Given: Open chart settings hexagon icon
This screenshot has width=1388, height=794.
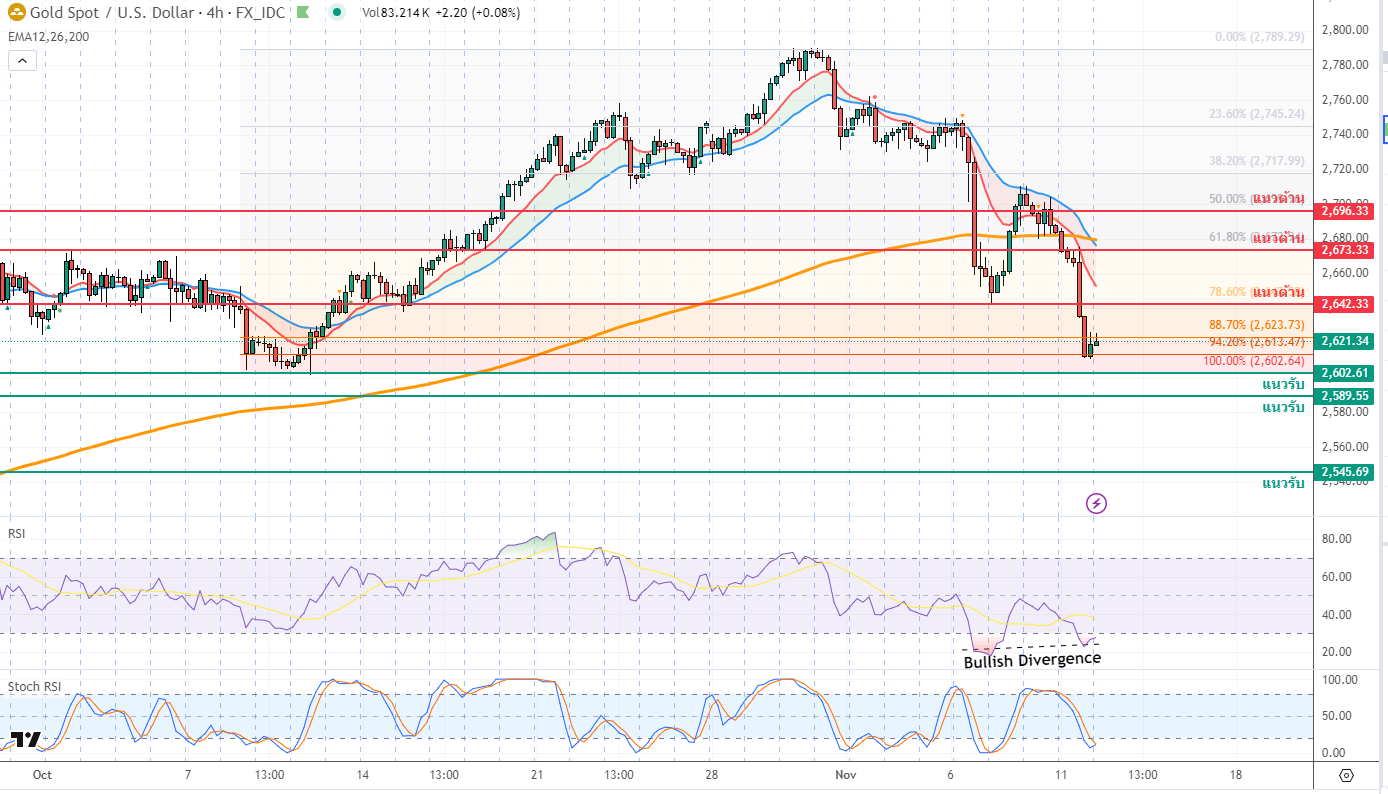Looking at the screenshot, I should click(1346, 775).
